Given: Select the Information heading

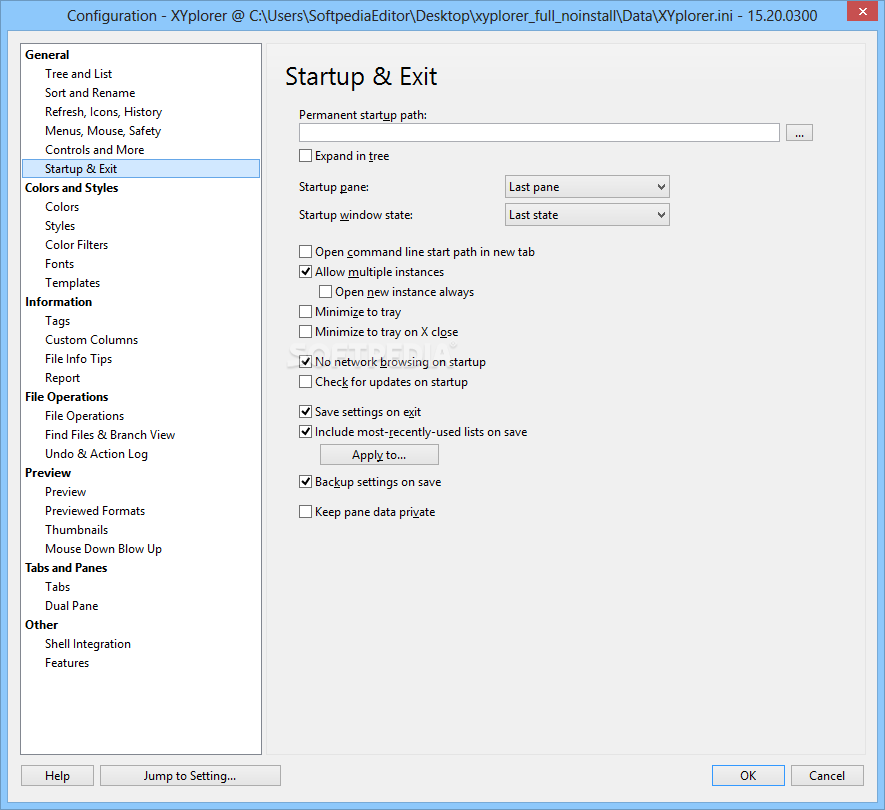Looking at the screenshot, I should [x=59, y=302].
